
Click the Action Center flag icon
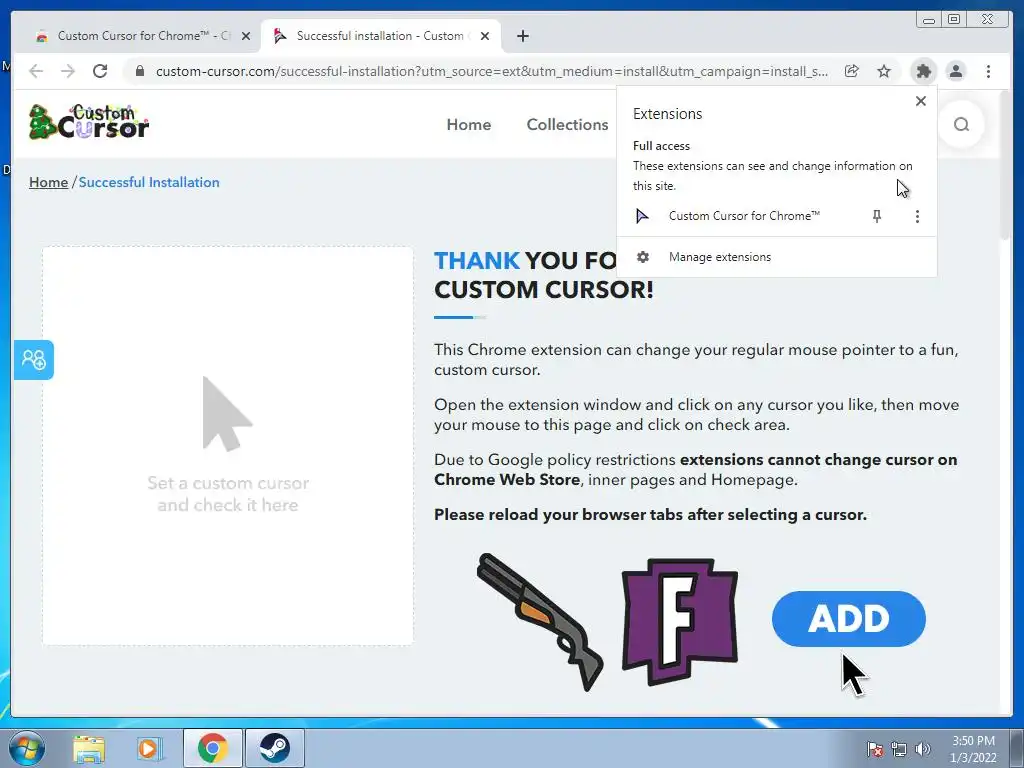[875, 749]
